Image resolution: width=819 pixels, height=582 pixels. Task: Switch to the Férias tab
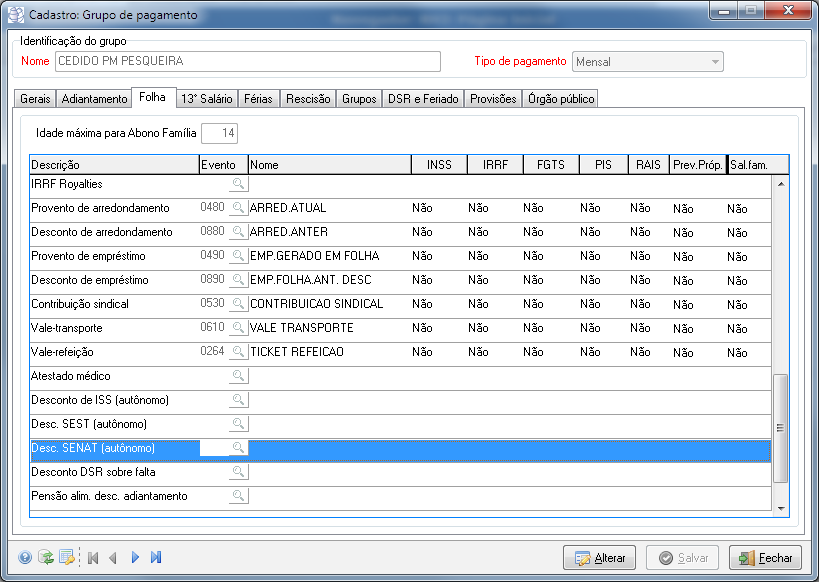(x=259, y=99)
